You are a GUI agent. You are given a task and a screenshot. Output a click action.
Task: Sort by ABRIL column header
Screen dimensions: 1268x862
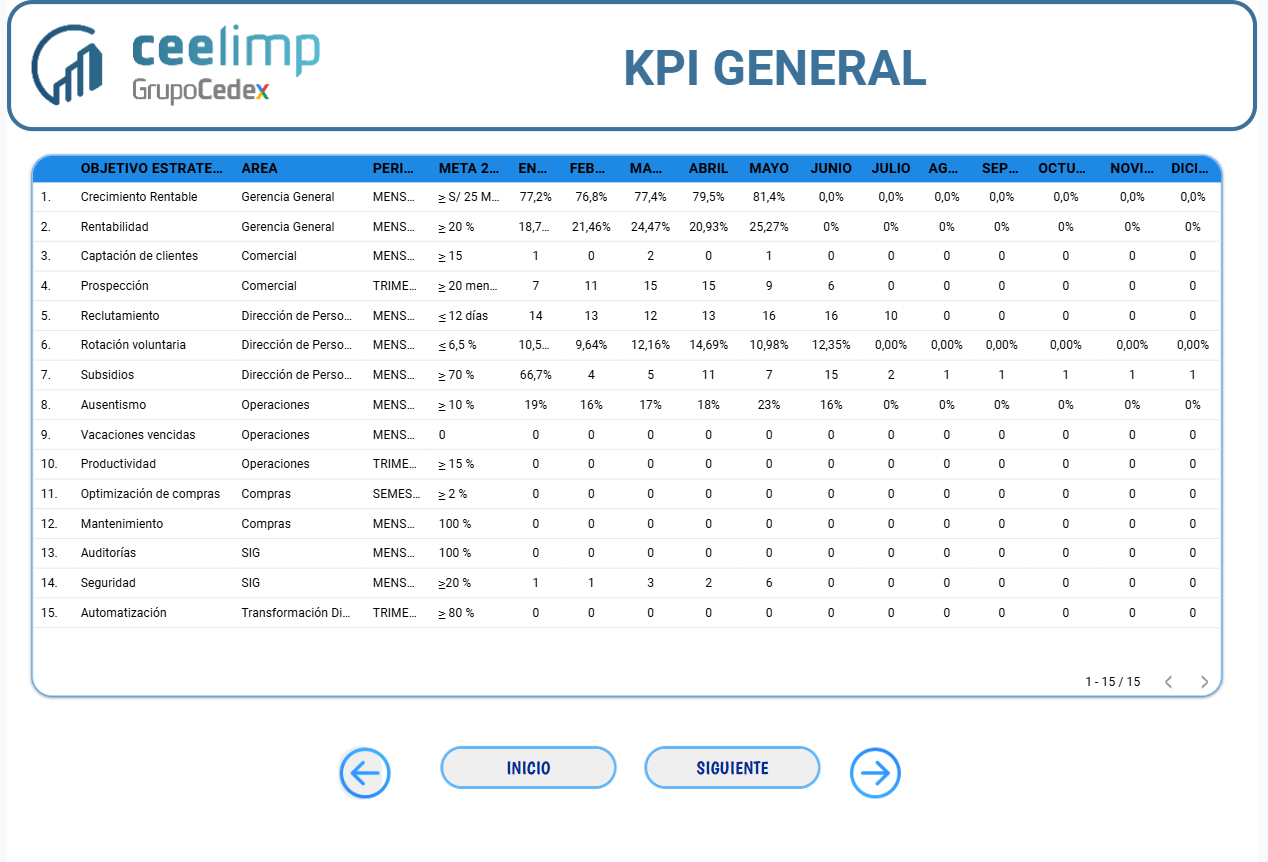(708, 168)
